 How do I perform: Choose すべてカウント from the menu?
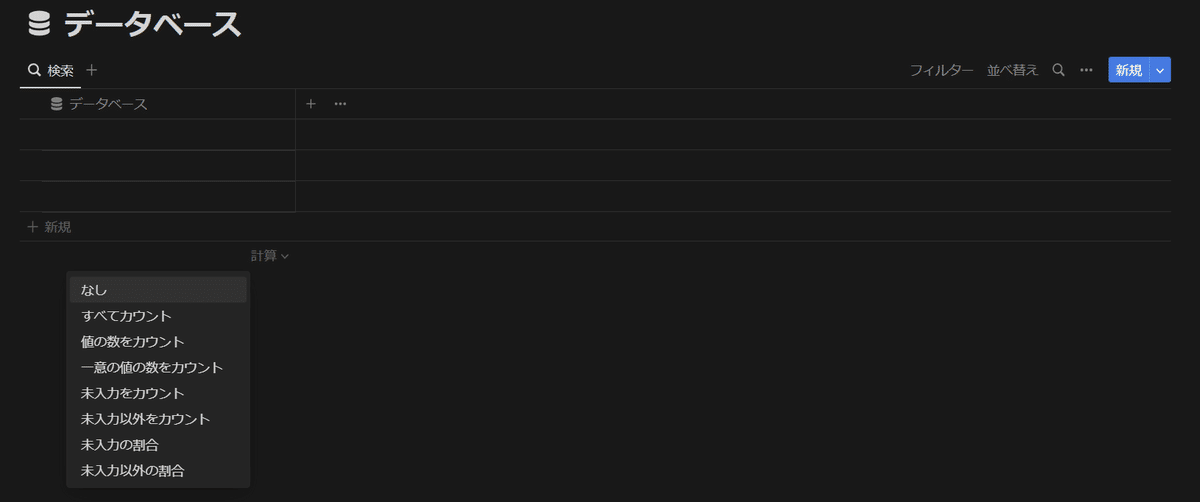[x=126, y=316]
